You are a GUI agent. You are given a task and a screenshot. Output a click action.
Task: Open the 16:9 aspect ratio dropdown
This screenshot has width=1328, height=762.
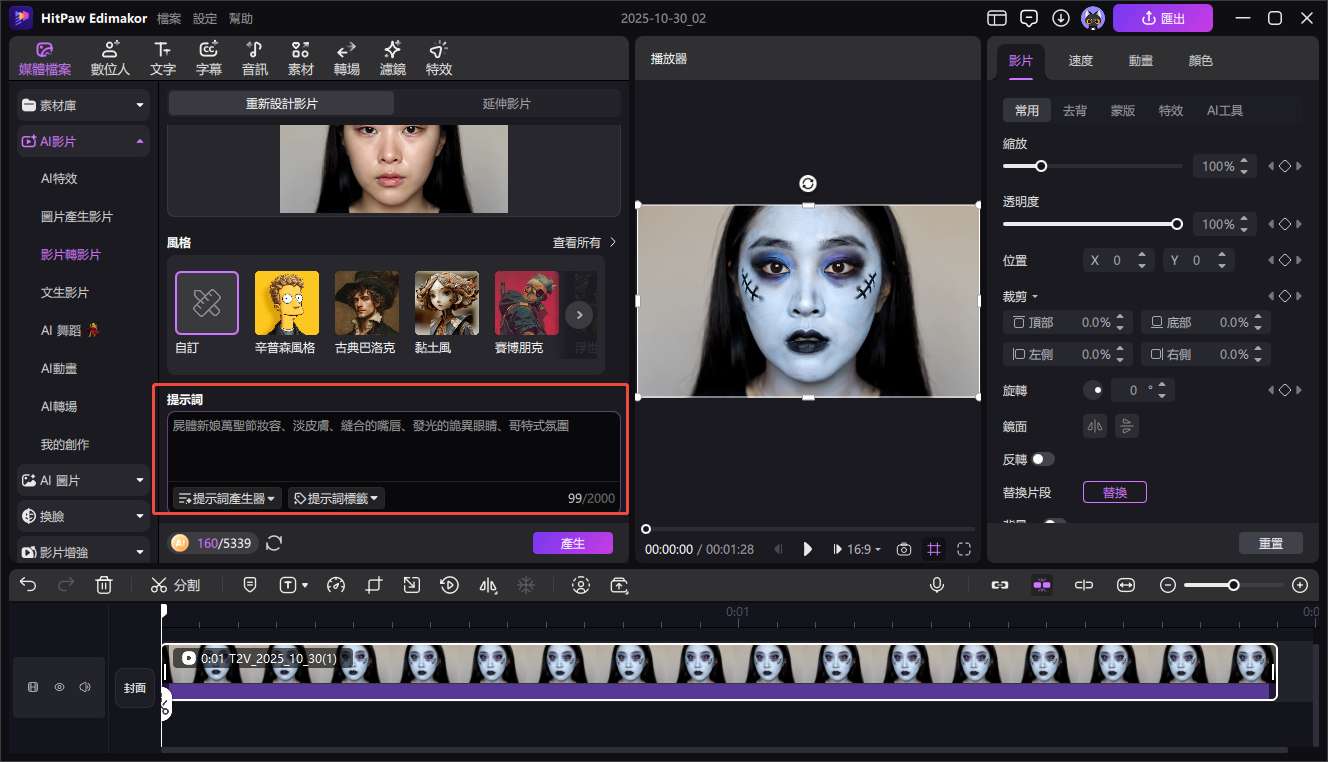tap(857, 548)
